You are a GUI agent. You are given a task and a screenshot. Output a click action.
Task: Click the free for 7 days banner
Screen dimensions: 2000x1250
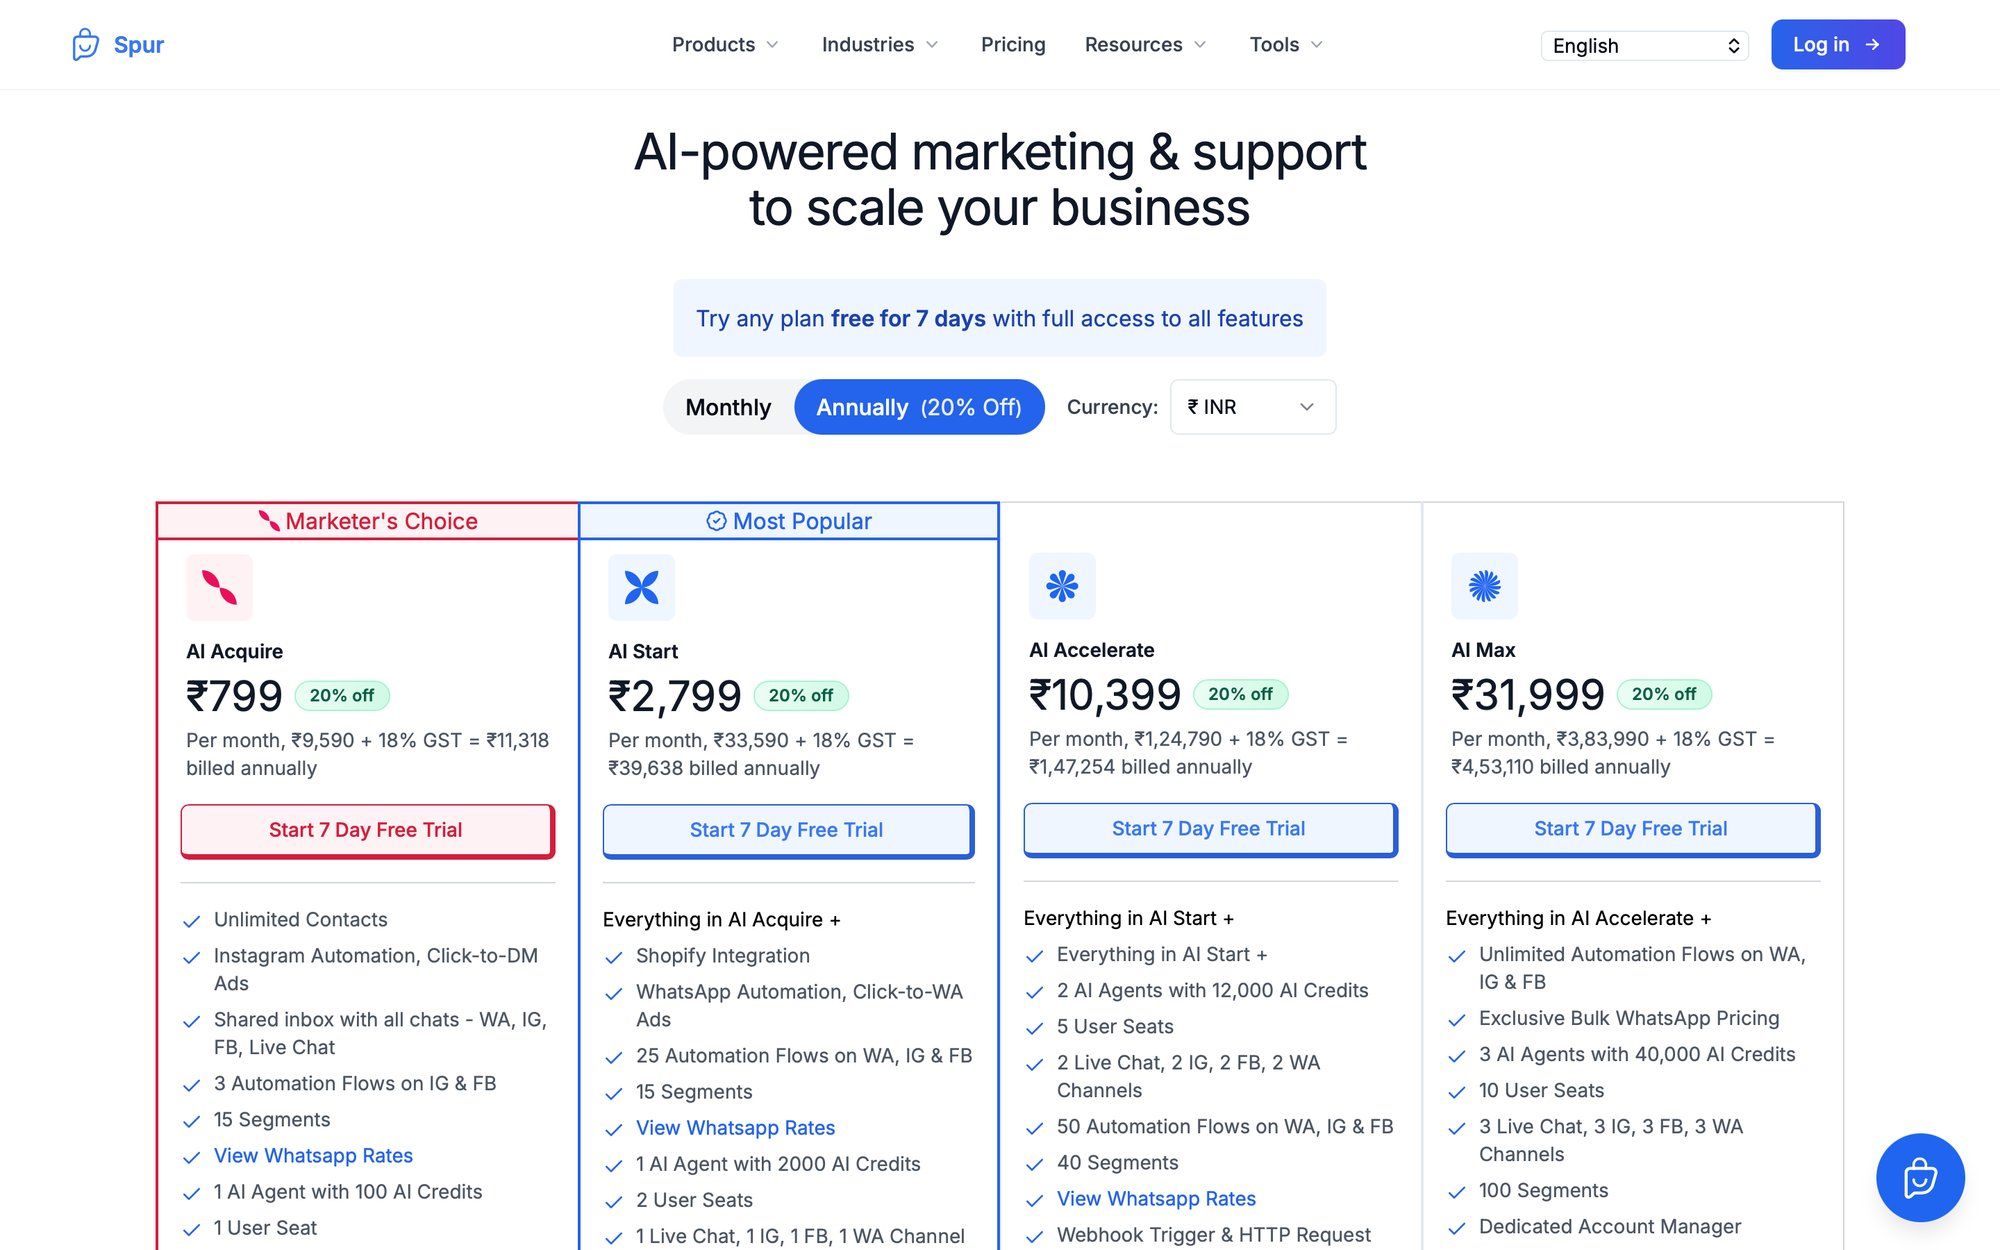point(1000,318)
